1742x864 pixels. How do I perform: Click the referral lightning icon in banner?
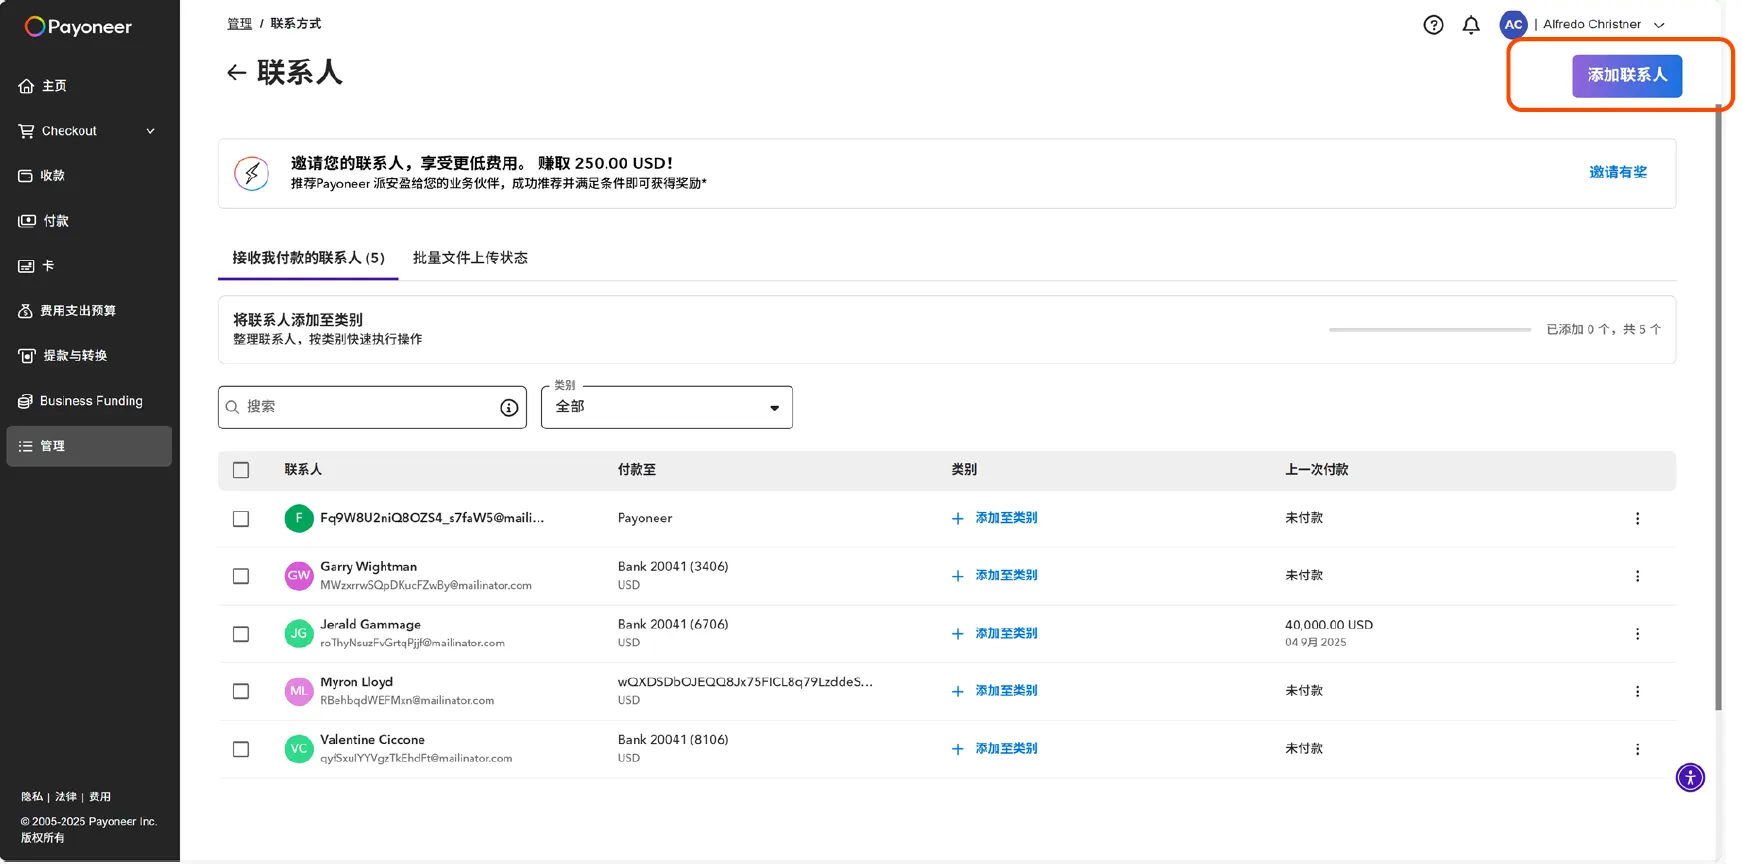(x=252, y=174)
